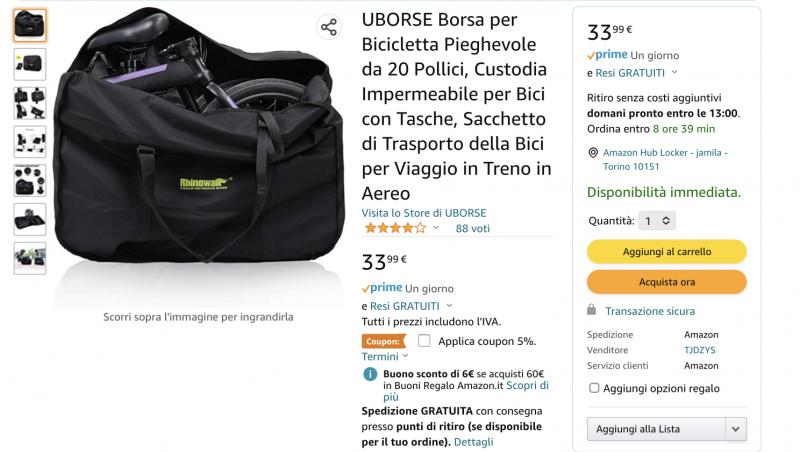
Task: Tick the Applica coupon 5% checkbox
Action: pyautogui.click(x=424, y=341)
